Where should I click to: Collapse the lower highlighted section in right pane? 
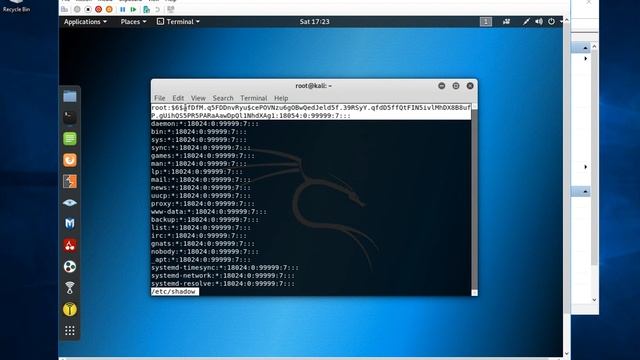585,191
